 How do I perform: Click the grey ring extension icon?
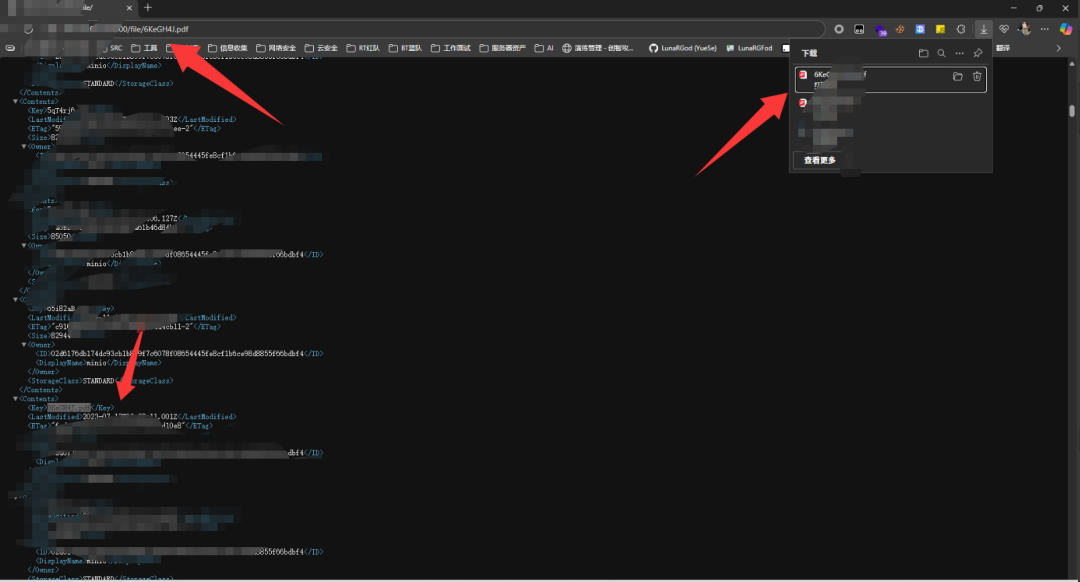pyautogui.click(x=839, y=29)
